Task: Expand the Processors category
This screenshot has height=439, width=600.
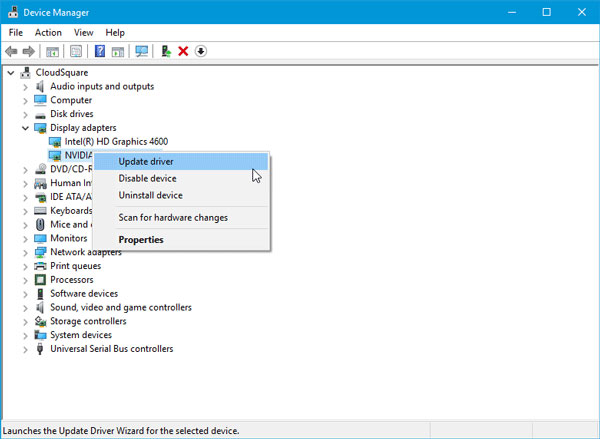Action: [25, 281]
